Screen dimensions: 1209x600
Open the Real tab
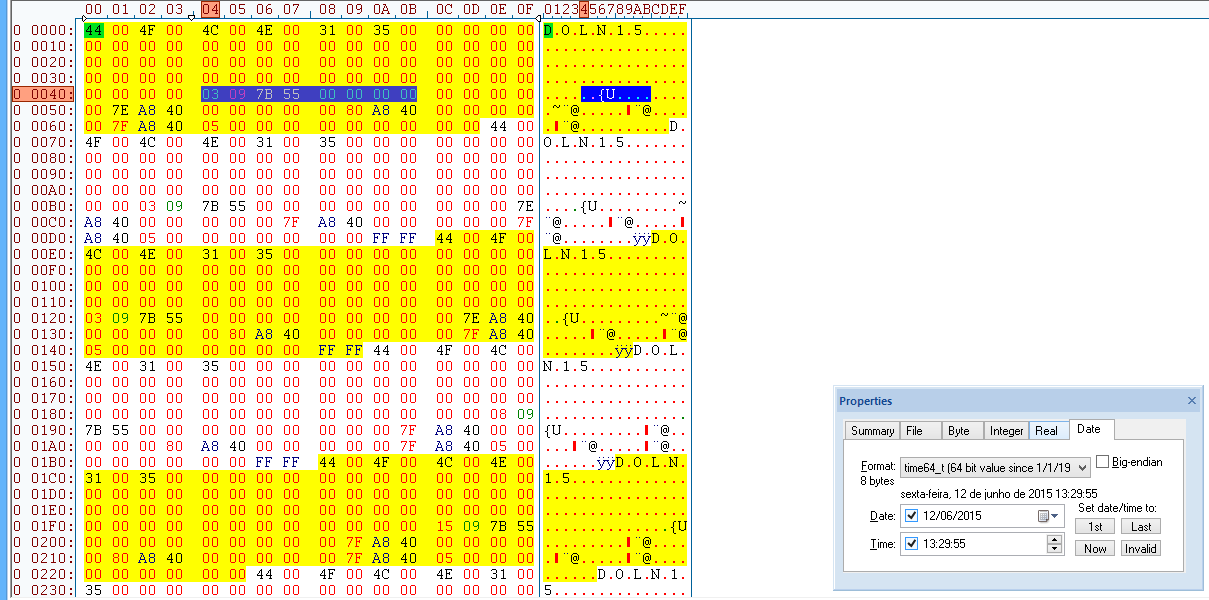tap(1046, 431)
